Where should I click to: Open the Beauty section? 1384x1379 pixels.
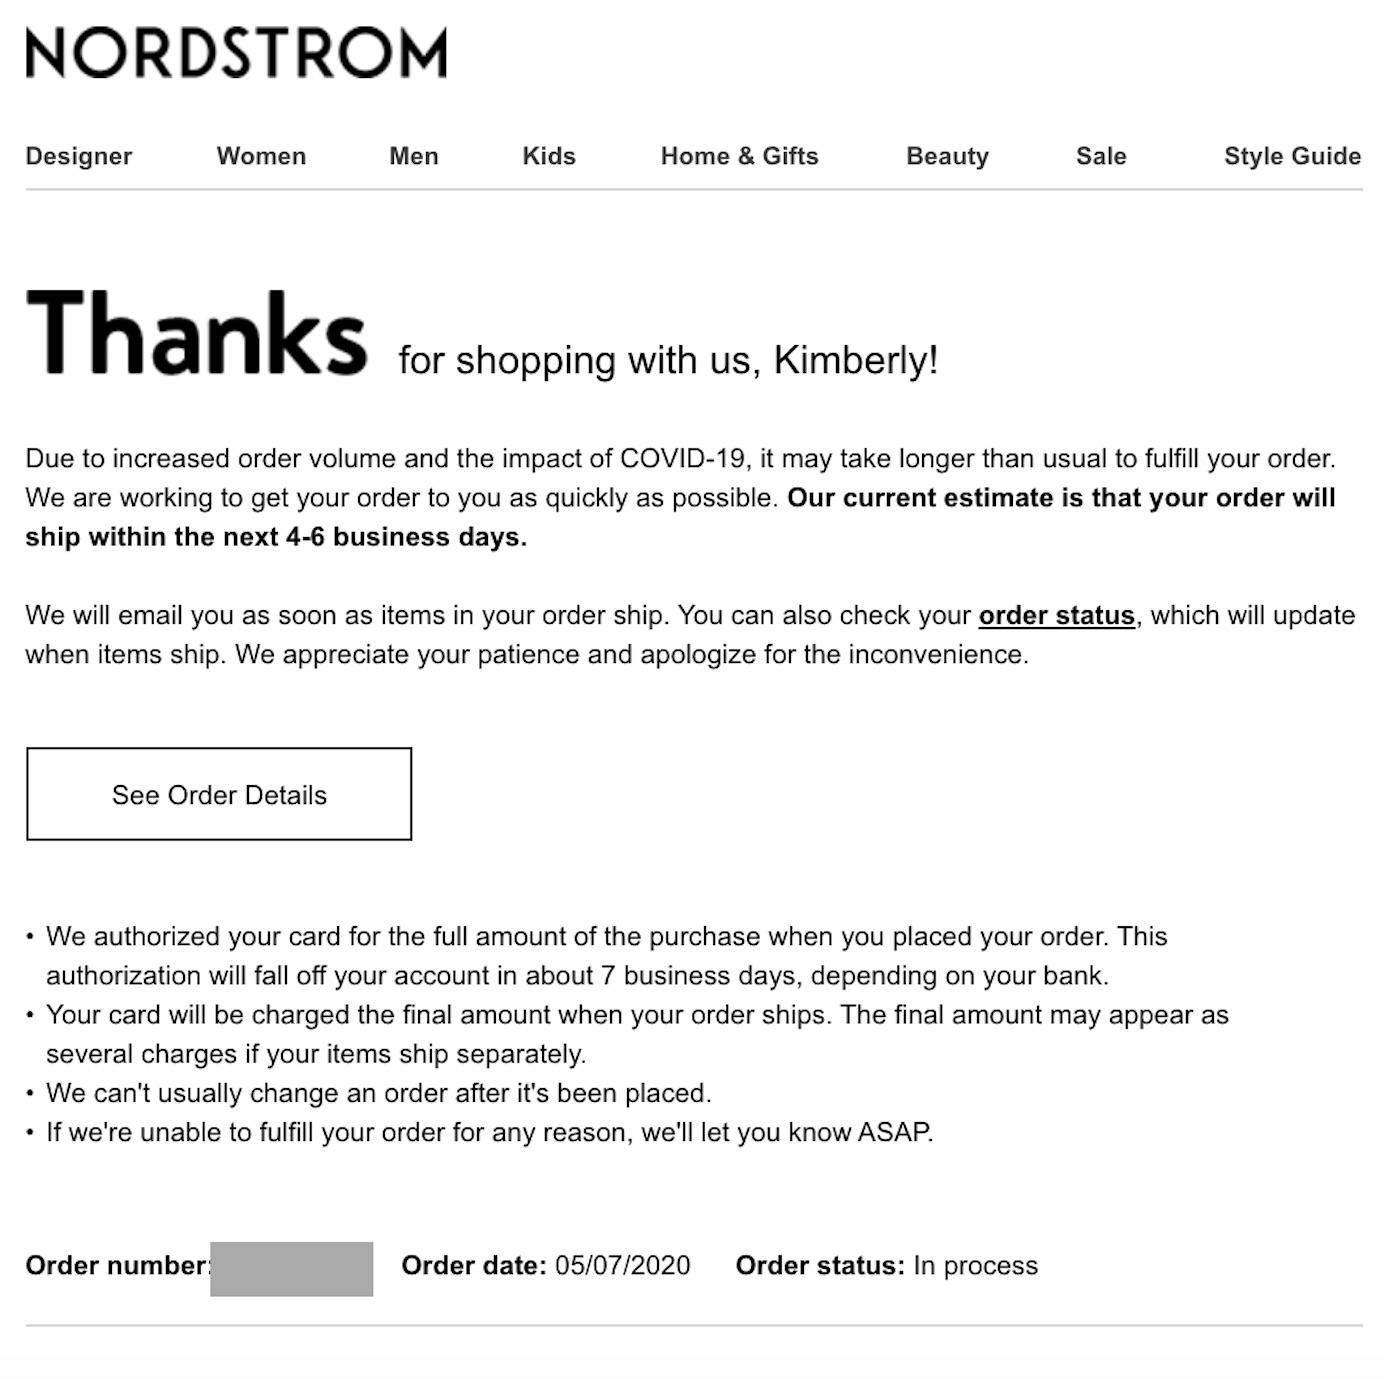pos(947,156)
